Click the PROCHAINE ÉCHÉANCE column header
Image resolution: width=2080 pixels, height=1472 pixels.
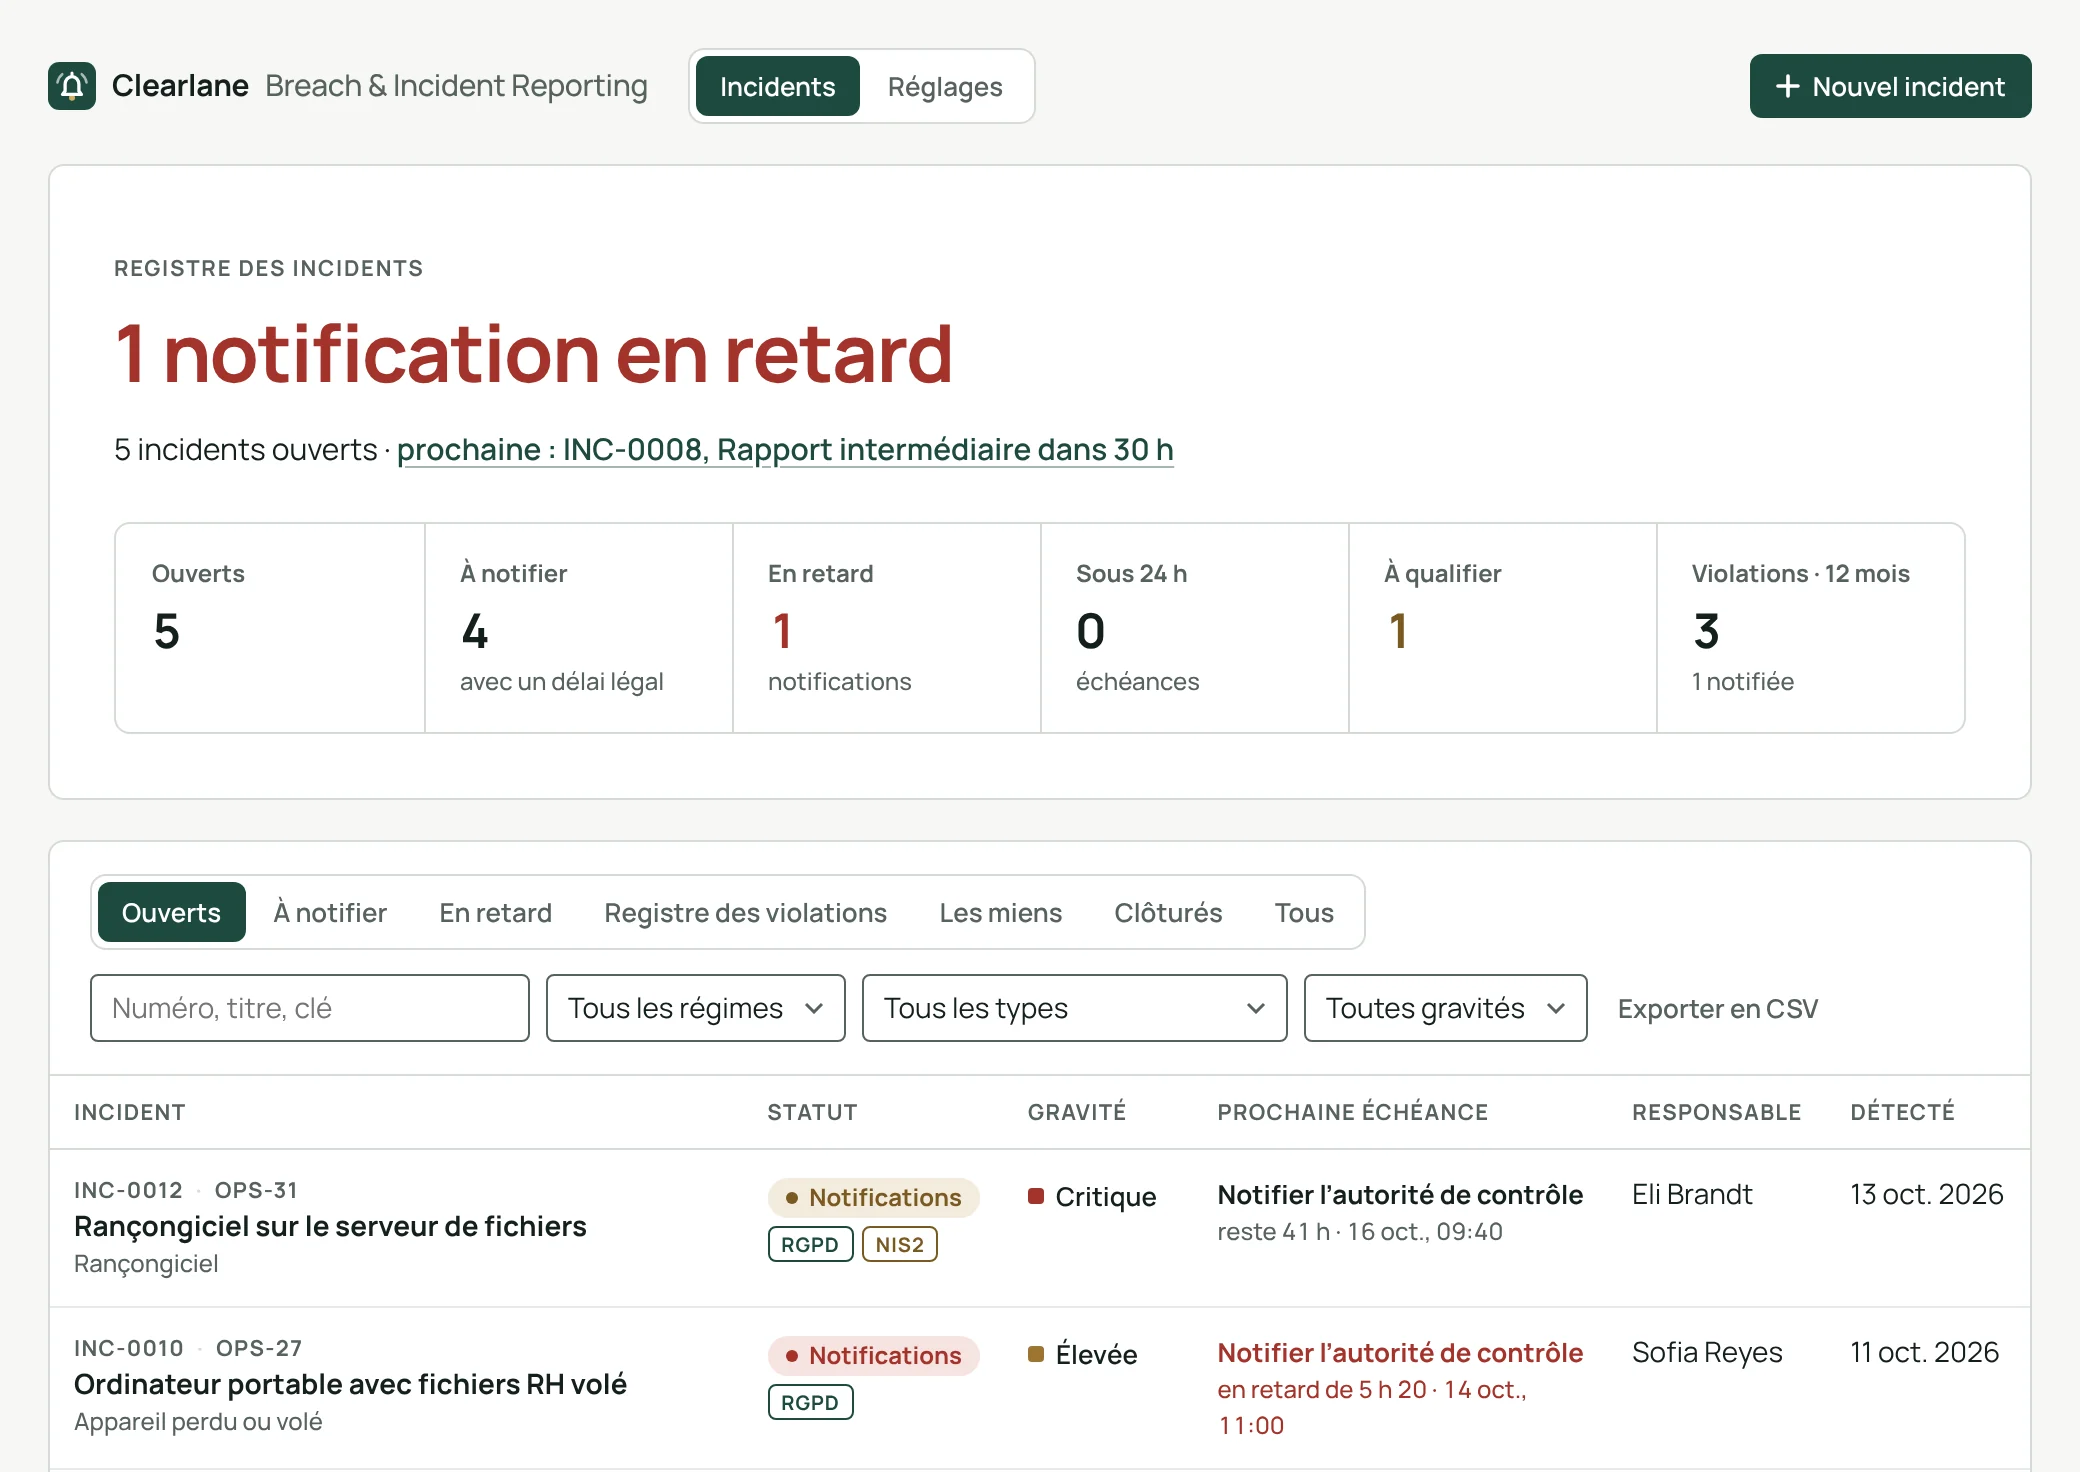[1352, 1112]
